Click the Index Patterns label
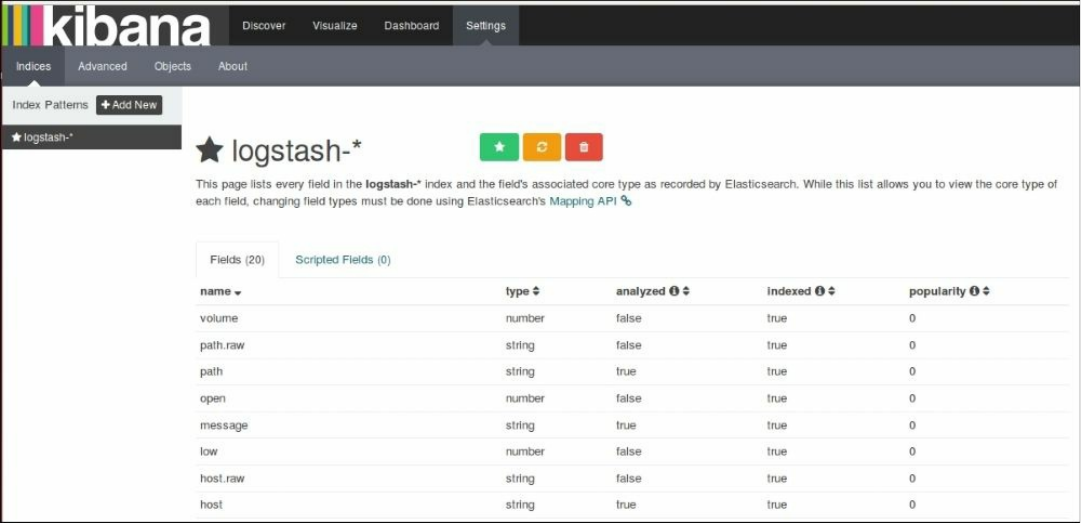 click(x=50, y=105)
